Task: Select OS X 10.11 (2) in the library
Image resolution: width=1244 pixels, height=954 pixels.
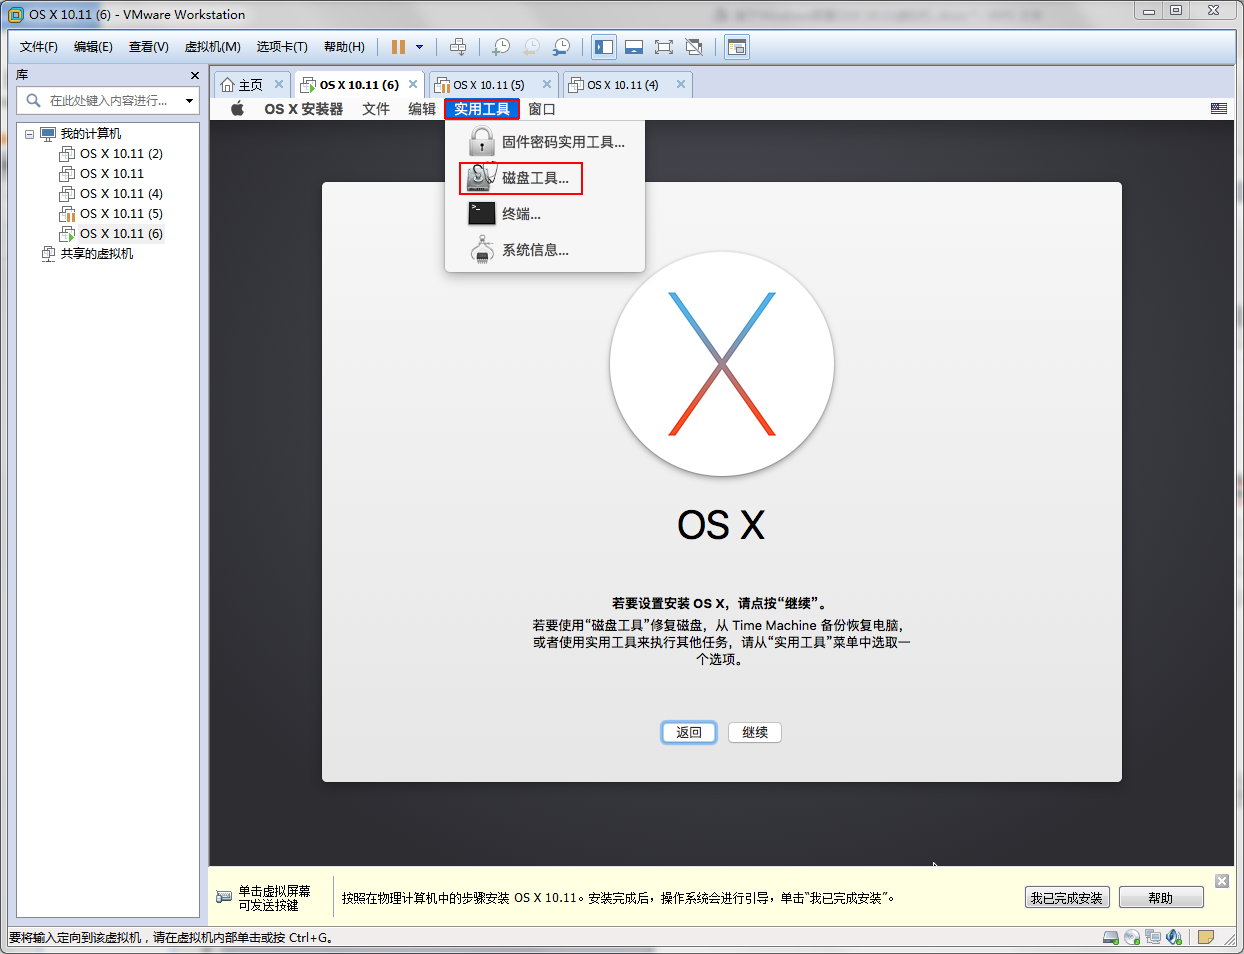Action: click(x=121, y=154)
